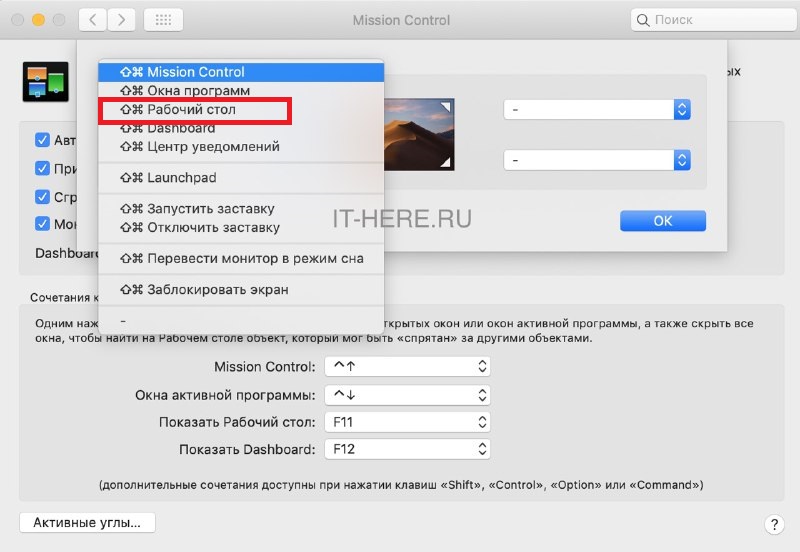Screen dimensions: 800x552
Task: Toggle the Сгр… checkbox
Action: coord(42,196)
